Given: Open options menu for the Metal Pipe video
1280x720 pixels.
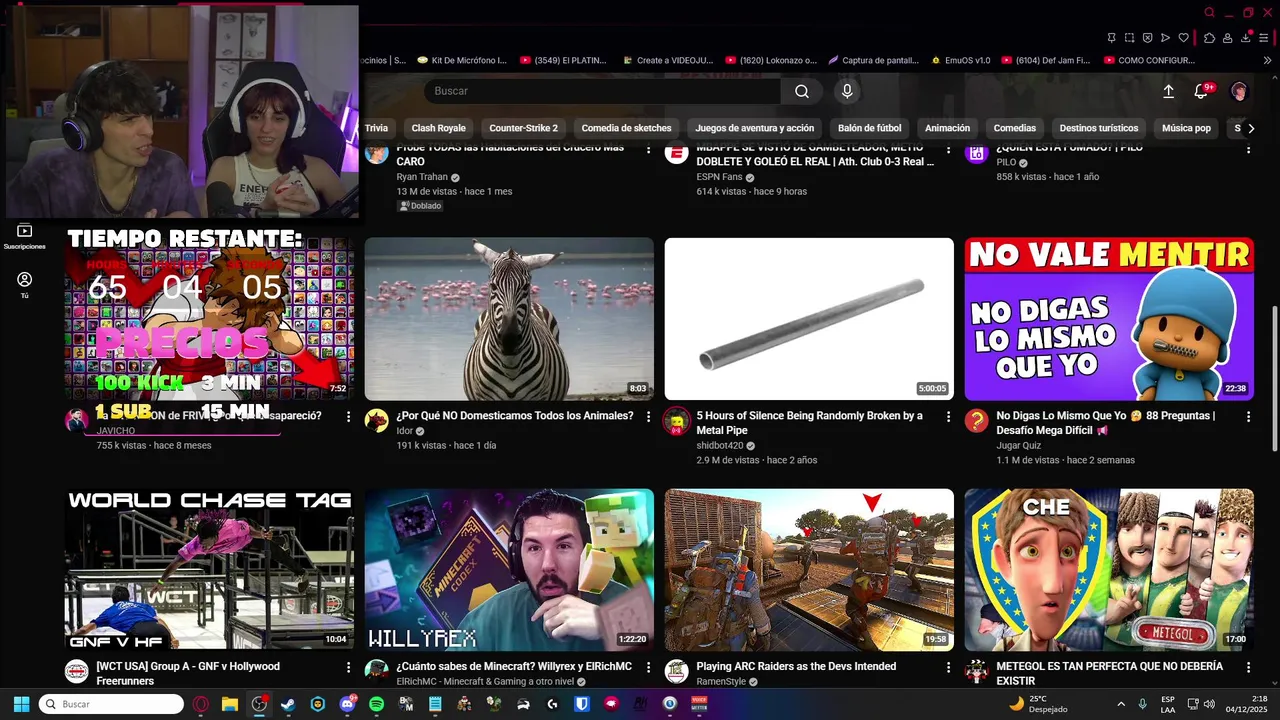Looking at the screenshot, I should point(948,416).
